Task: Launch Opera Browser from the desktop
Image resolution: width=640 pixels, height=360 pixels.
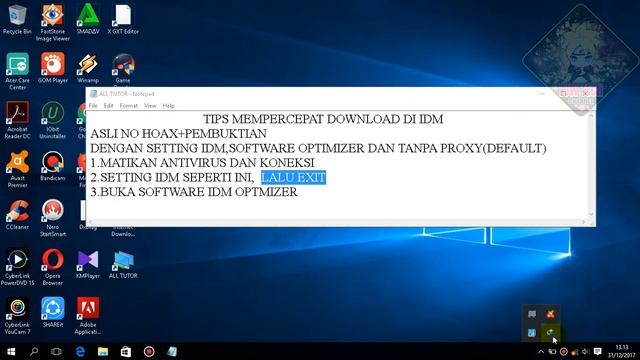Action: pyautogui.click(x=53, y=267)
